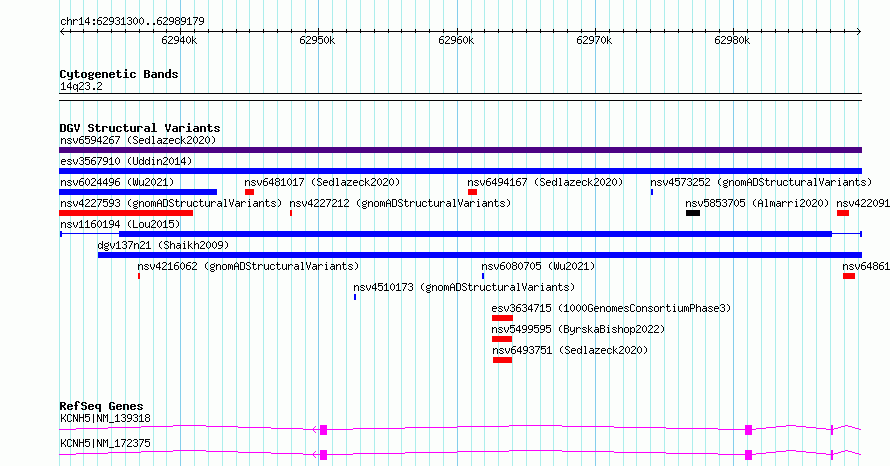
Task: Open variant esv3567910 (Uddin2014) label
Action: coord(126,161)
